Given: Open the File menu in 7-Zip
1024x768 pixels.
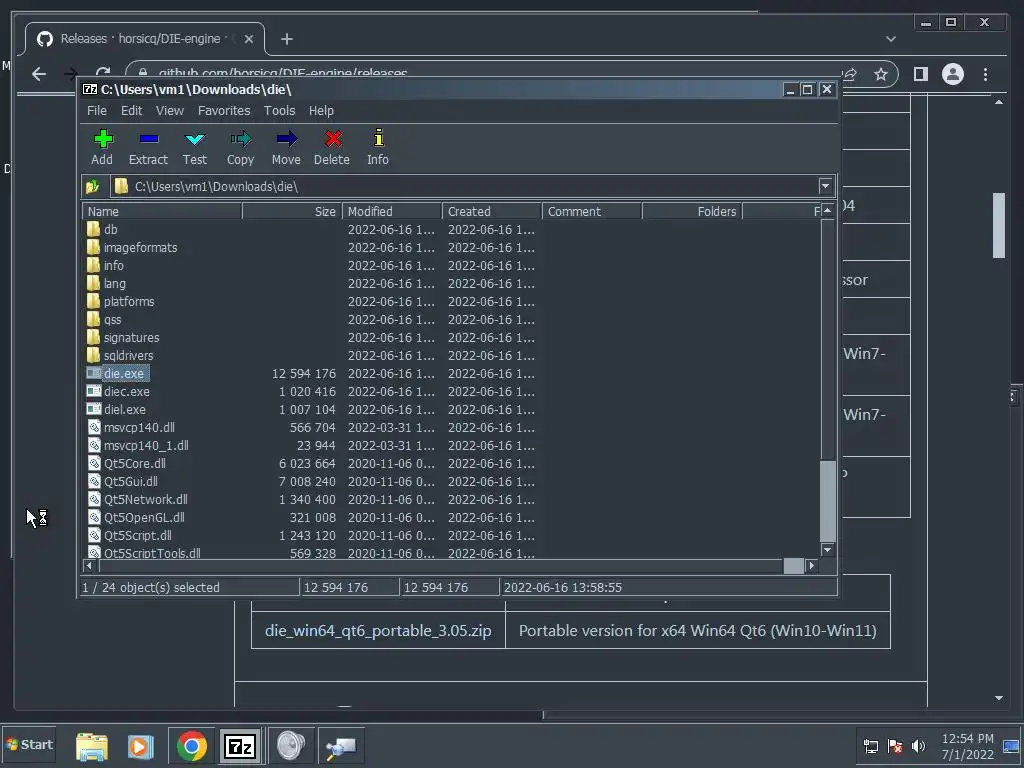Looking at the screenshot, I should click(97, 111).
